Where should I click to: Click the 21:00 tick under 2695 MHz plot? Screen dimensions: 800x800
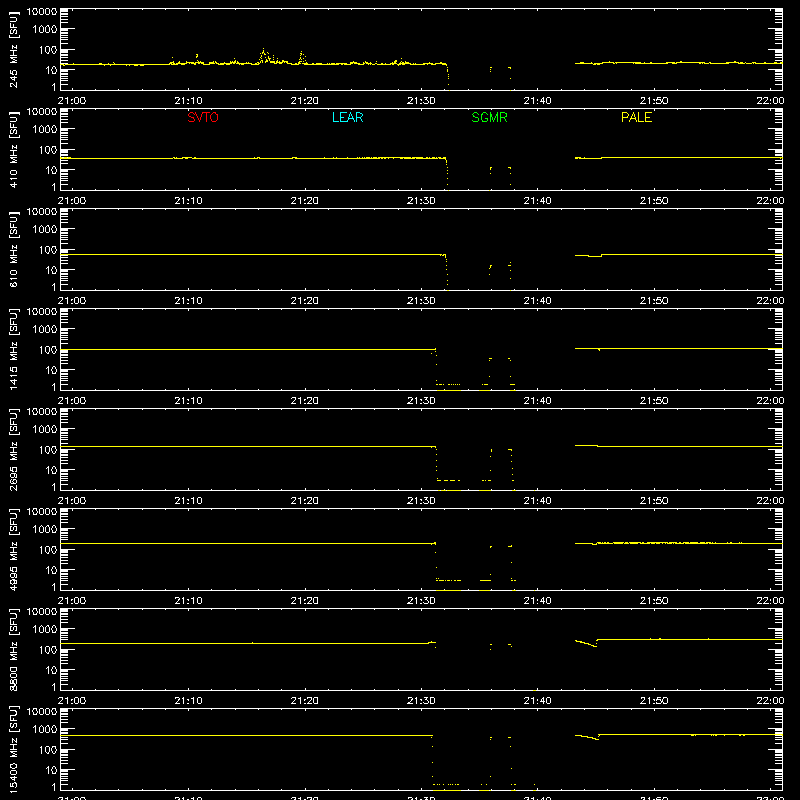tap(72, 501)
